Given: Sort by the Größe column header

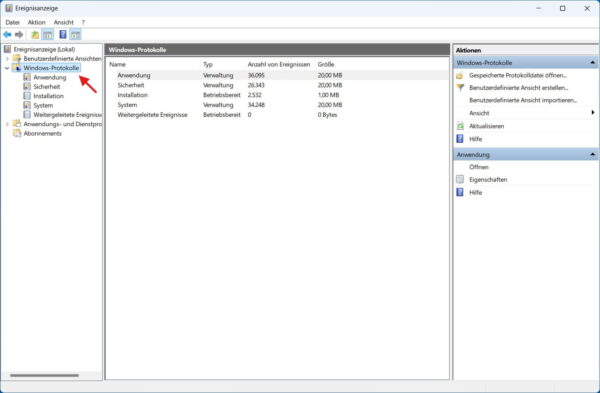Looking at the screenshot, I should 326,64.
